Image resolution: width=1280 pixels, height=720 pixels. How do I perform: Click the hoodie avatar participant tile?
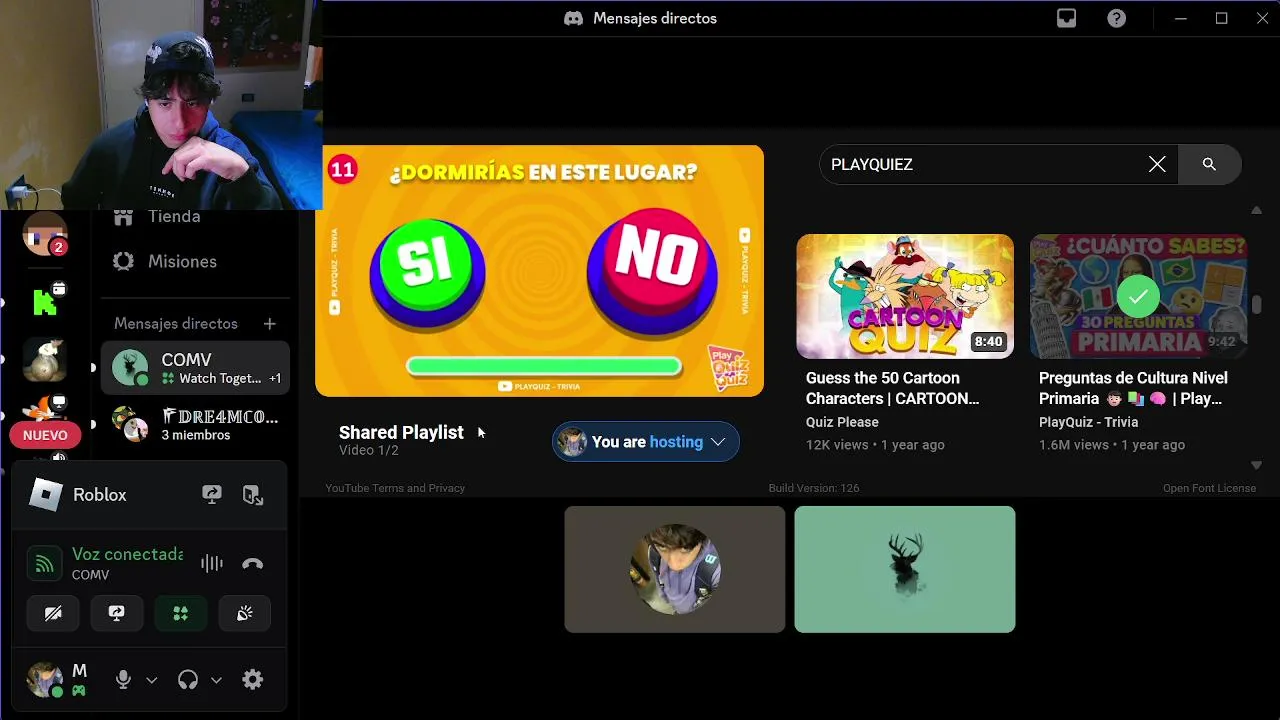click(675, 569)
